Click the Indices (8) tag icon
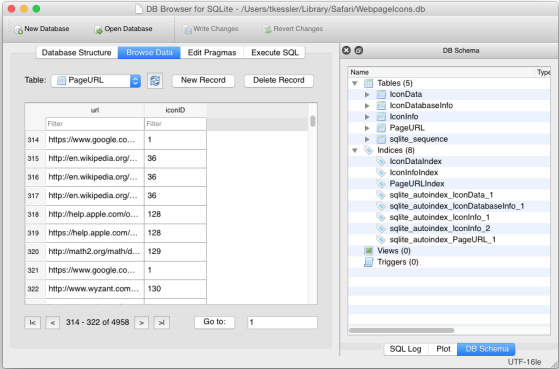Screen dimensions: 559x369 pos(368,150)
